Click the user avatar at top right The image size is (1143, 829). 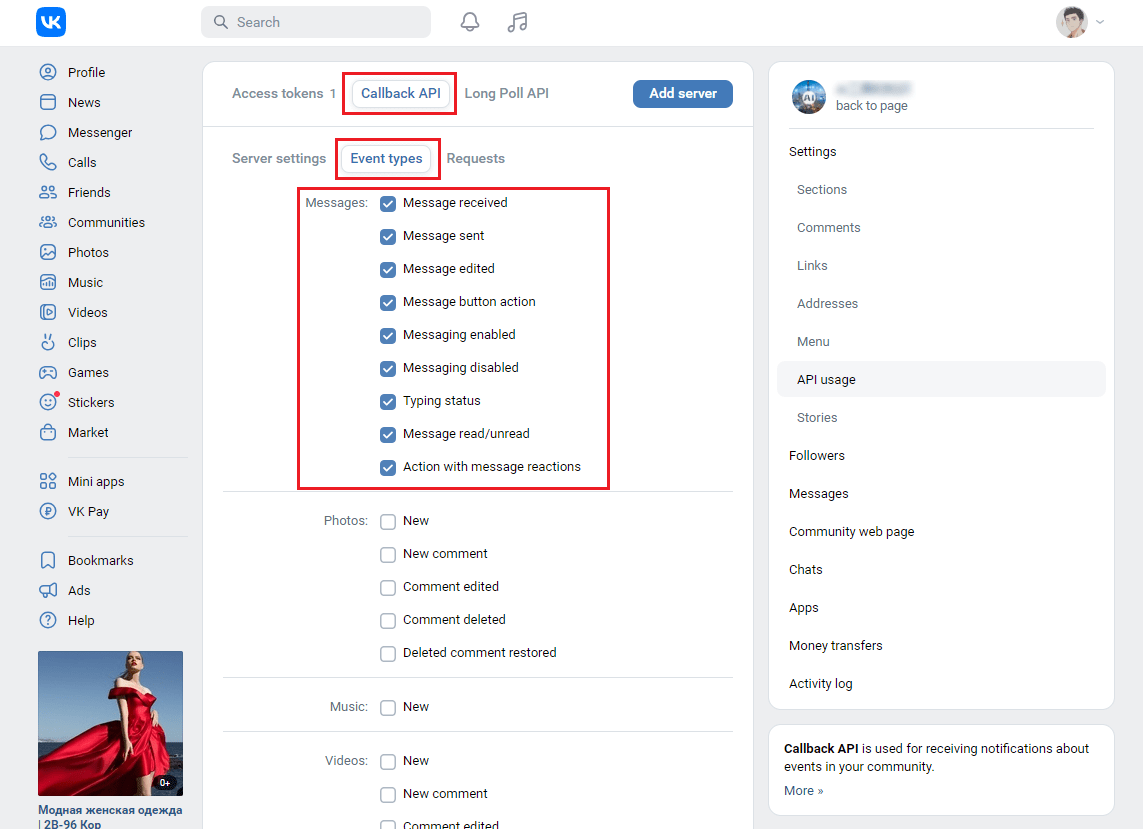point(1072,22)
